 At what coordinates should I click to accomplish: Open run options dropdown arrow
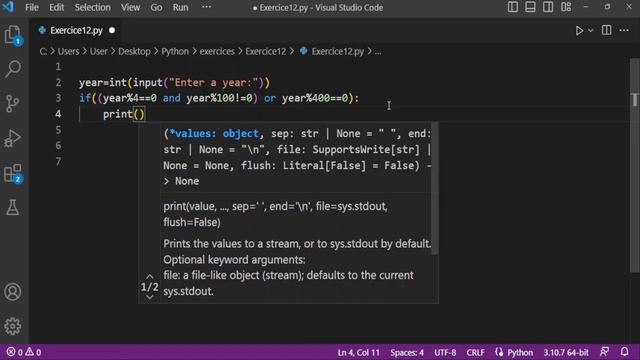tap(591, 31)
